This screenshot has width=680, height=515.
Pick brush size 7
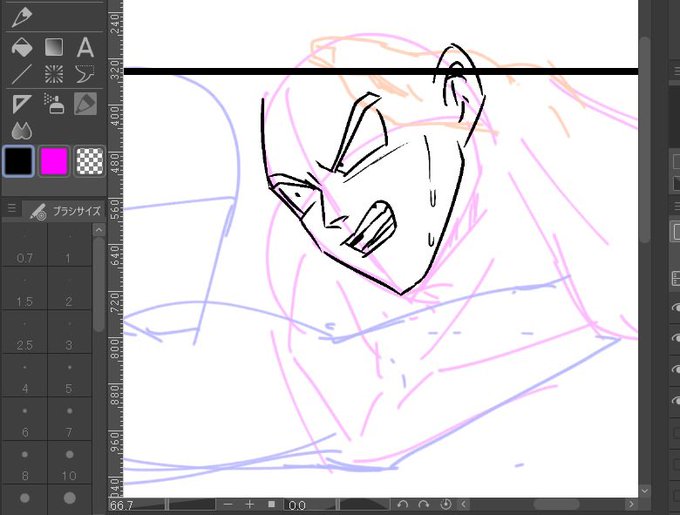pos(69,419)
